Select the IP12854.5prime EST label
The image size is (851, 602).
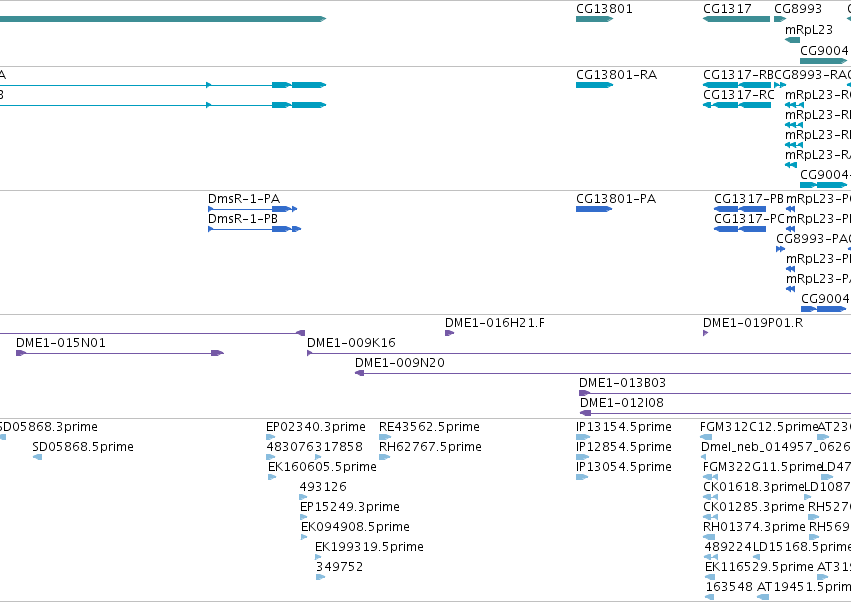point(624,447)
